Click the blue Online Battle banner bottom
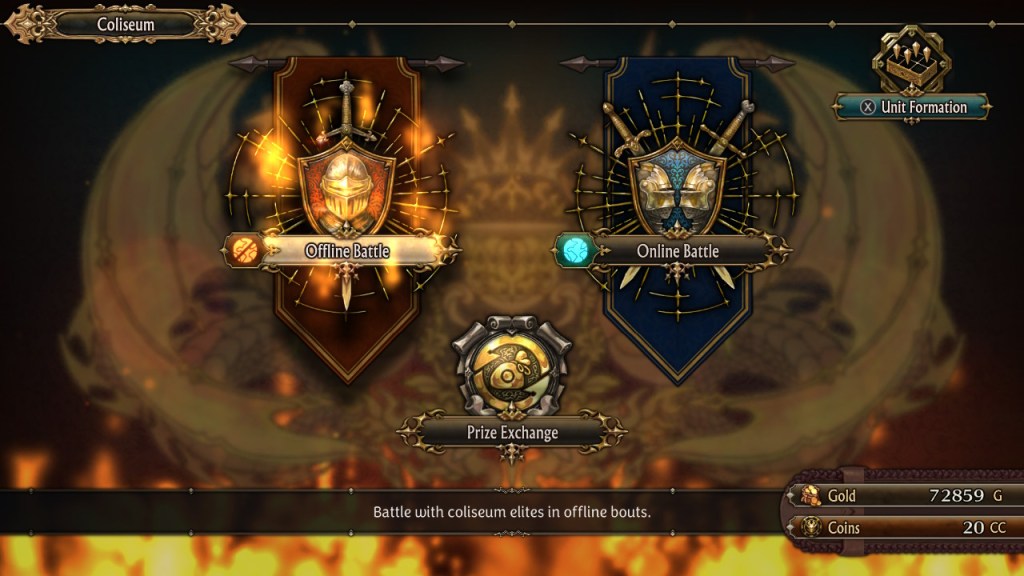Viewport: 1024px width, 576px height. tap(677, 340)
